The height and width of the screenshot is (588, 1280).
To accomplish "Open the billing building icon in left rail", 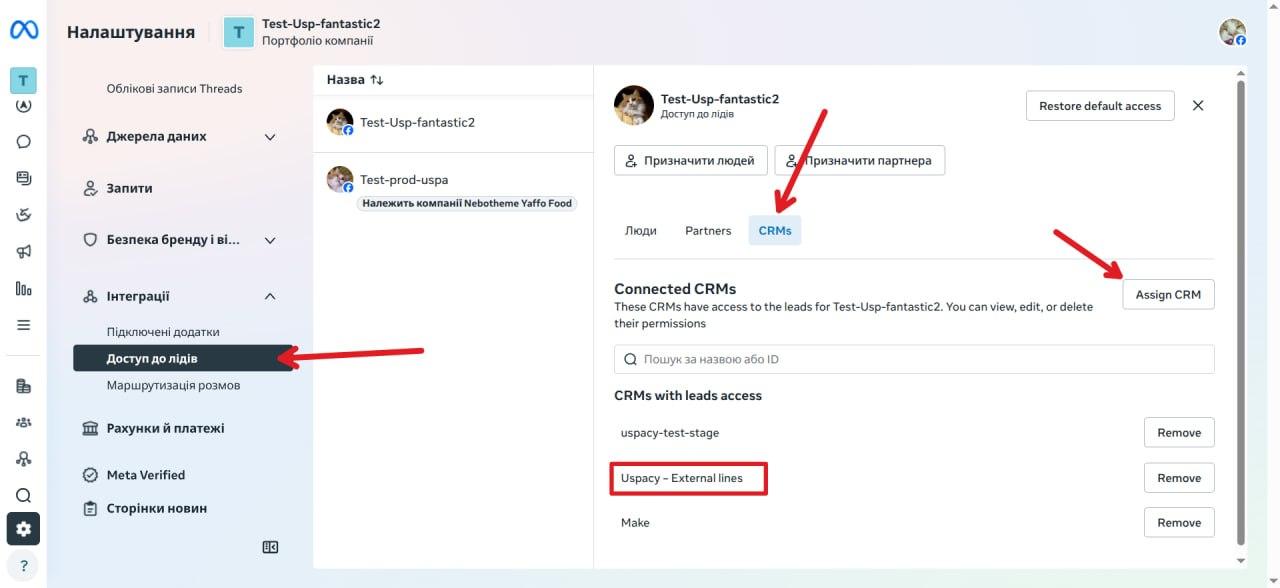I will click(24, 386).
